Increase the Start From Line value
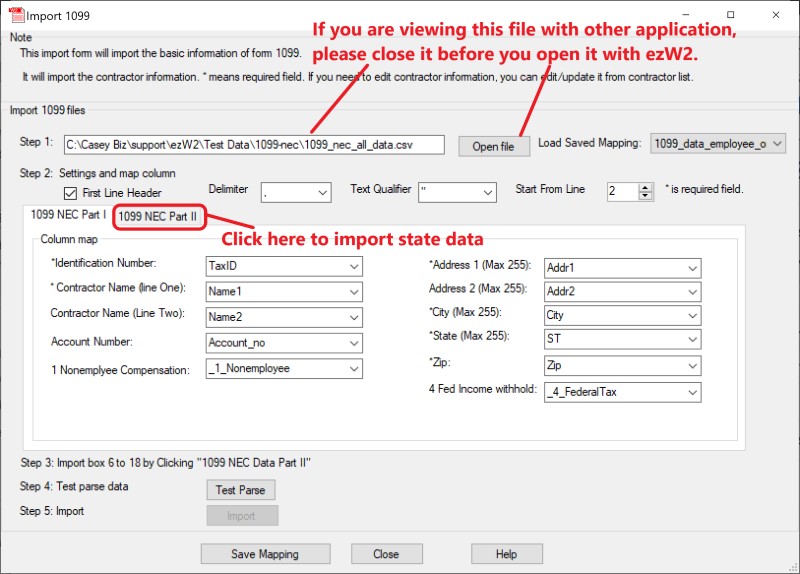This screenshot has height=574, width=800. click(645, 186)
